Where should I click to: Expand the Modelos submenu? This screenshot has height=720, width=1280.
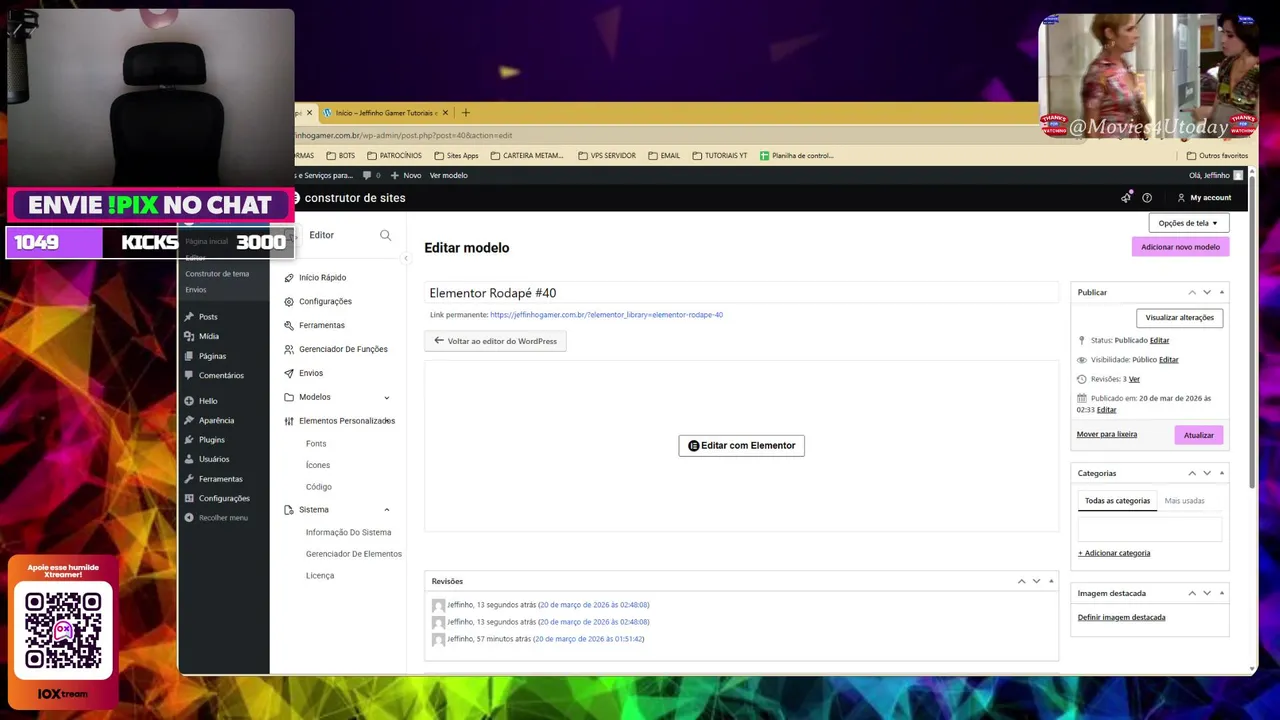click(x=387, y=398)
